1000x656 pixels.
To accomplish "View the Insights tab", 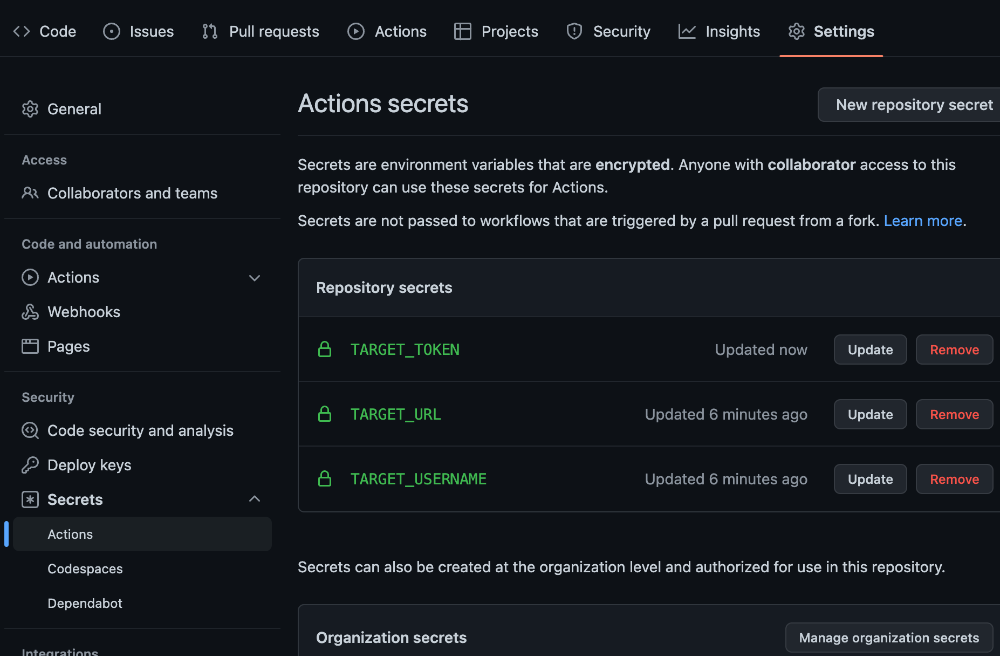I will pos(719,31).
